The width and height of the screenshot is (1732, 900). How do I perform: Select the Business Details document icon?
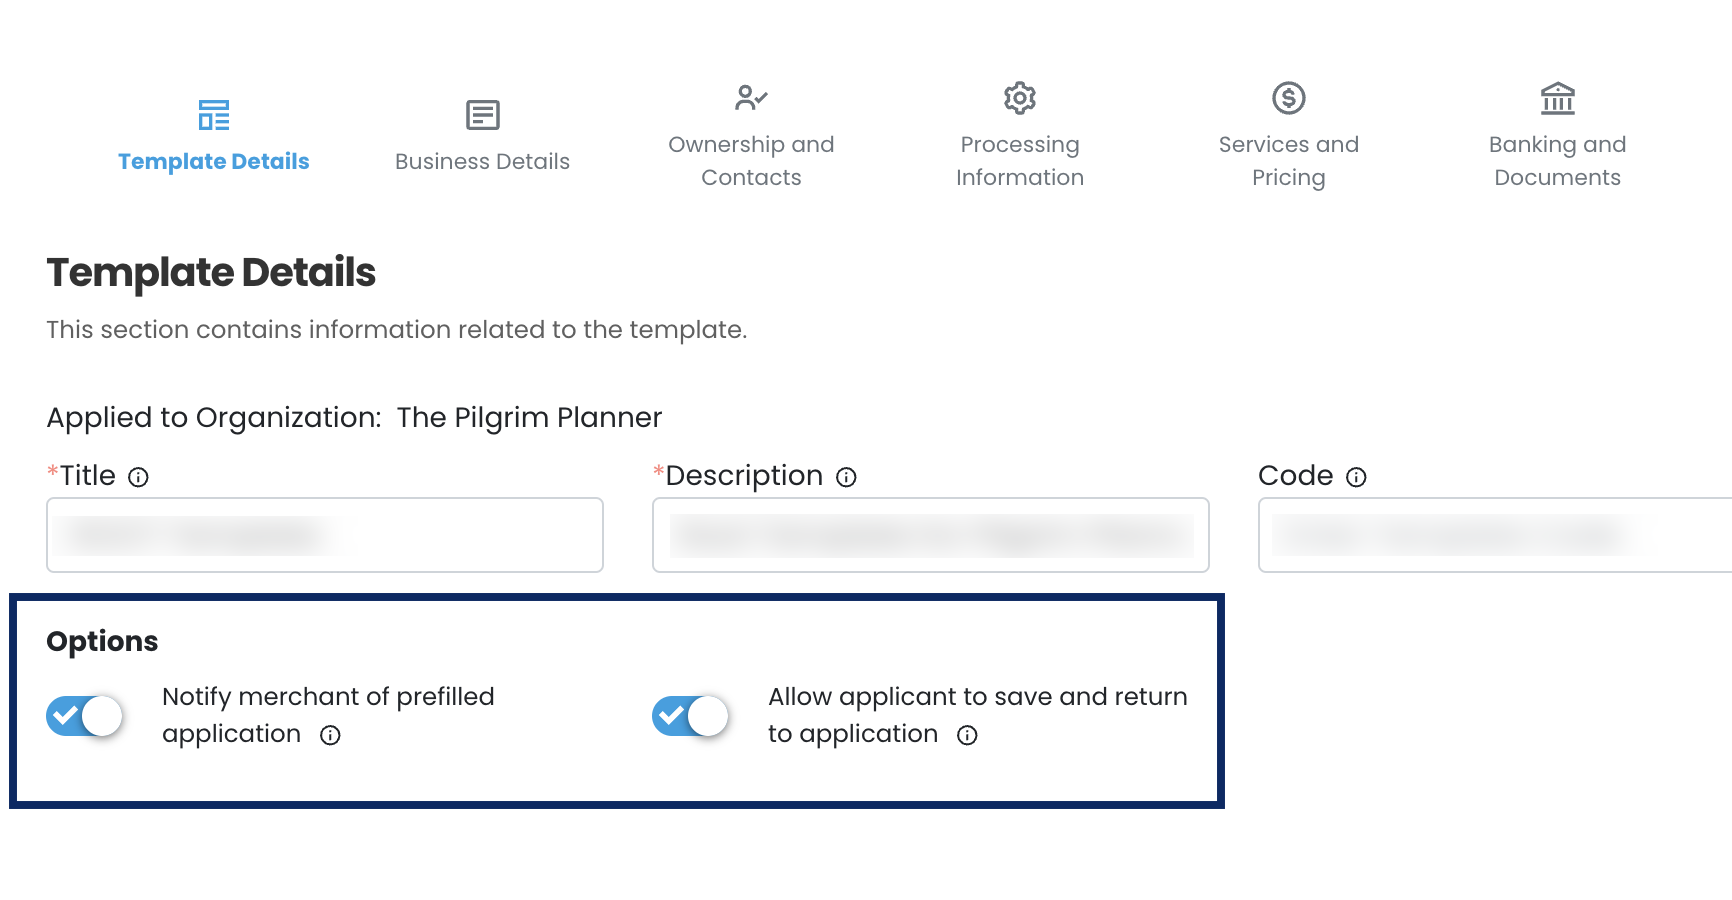tap(482, 114)
